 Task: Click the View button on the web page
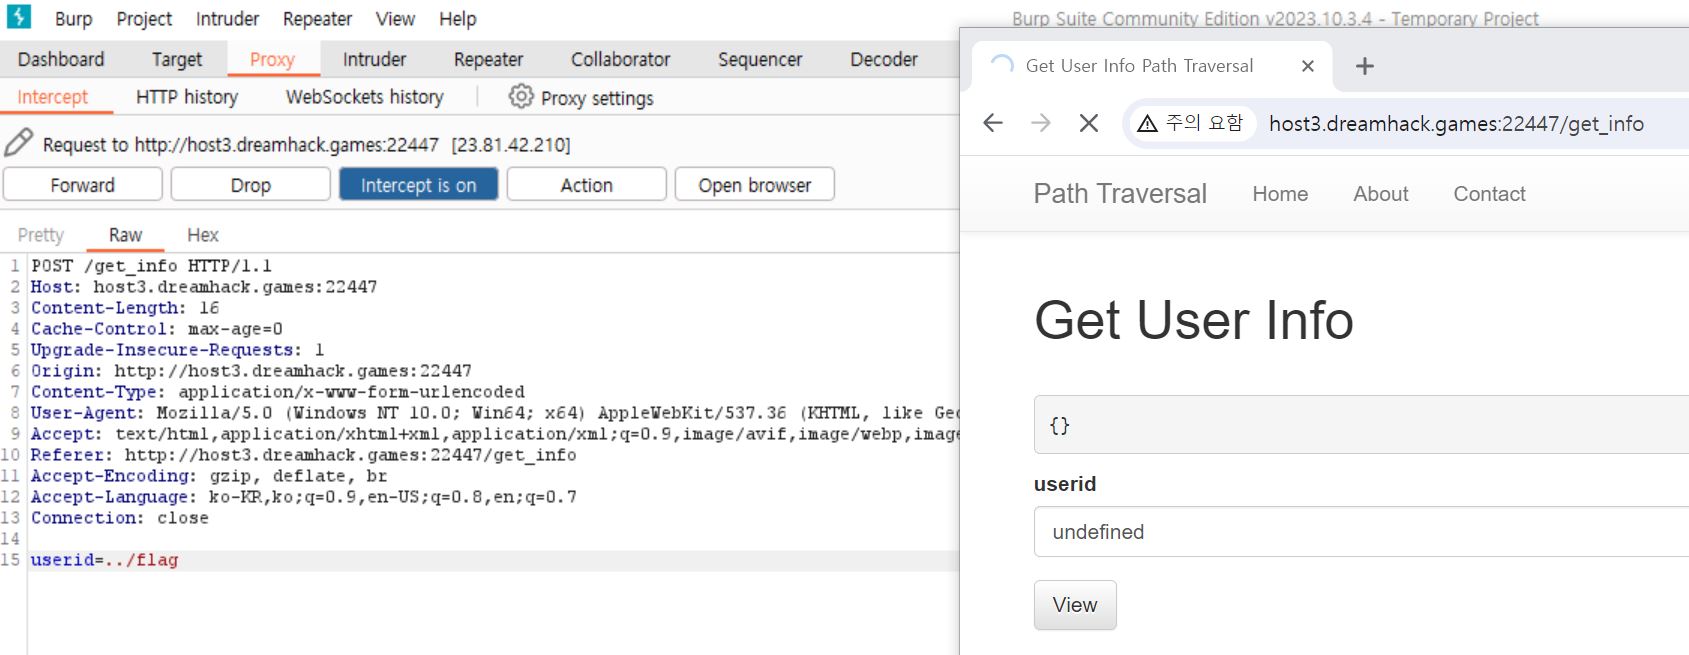tap(1075, 605)
